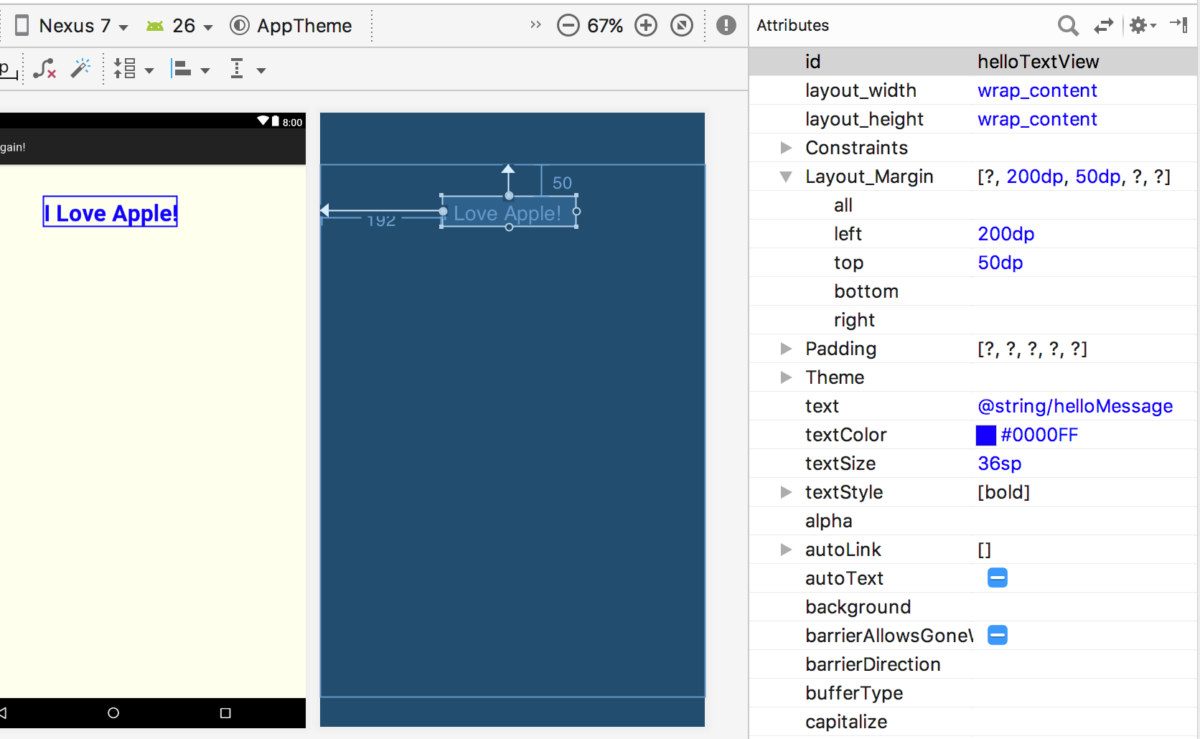The height and width of the screenshot is (739, 1200).
Task: Click the Android API robot icon
Action: (x=154, y=26)
